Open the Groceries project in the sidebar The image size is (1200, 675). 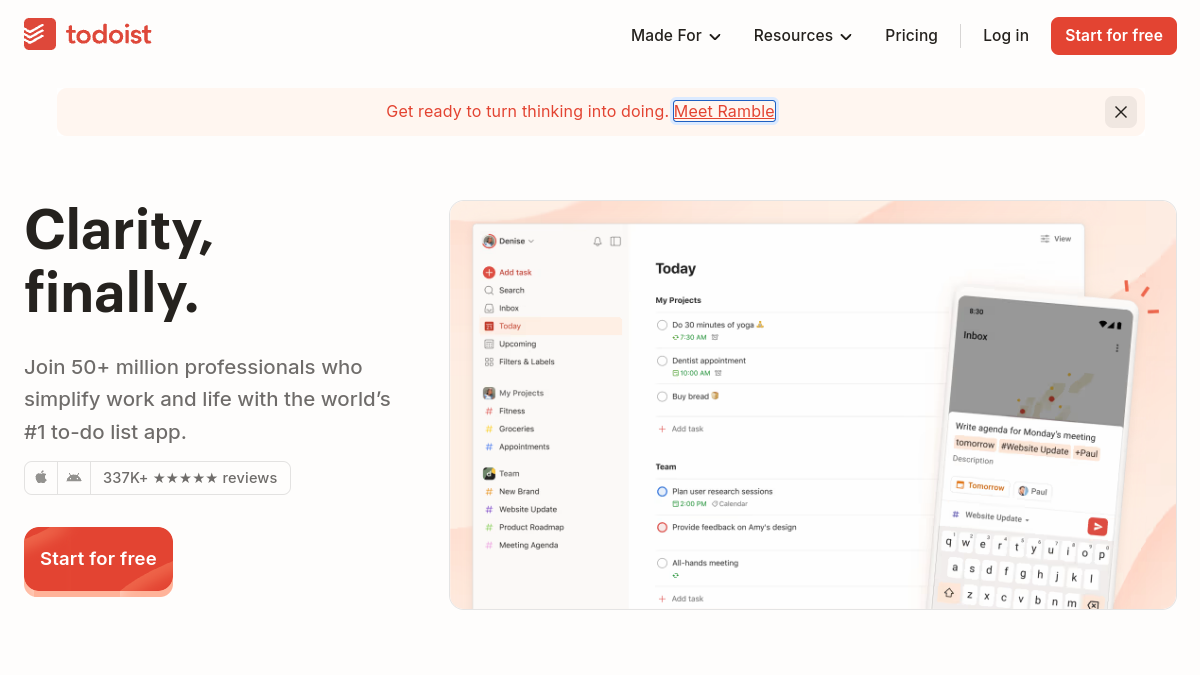tap(510, 429)
